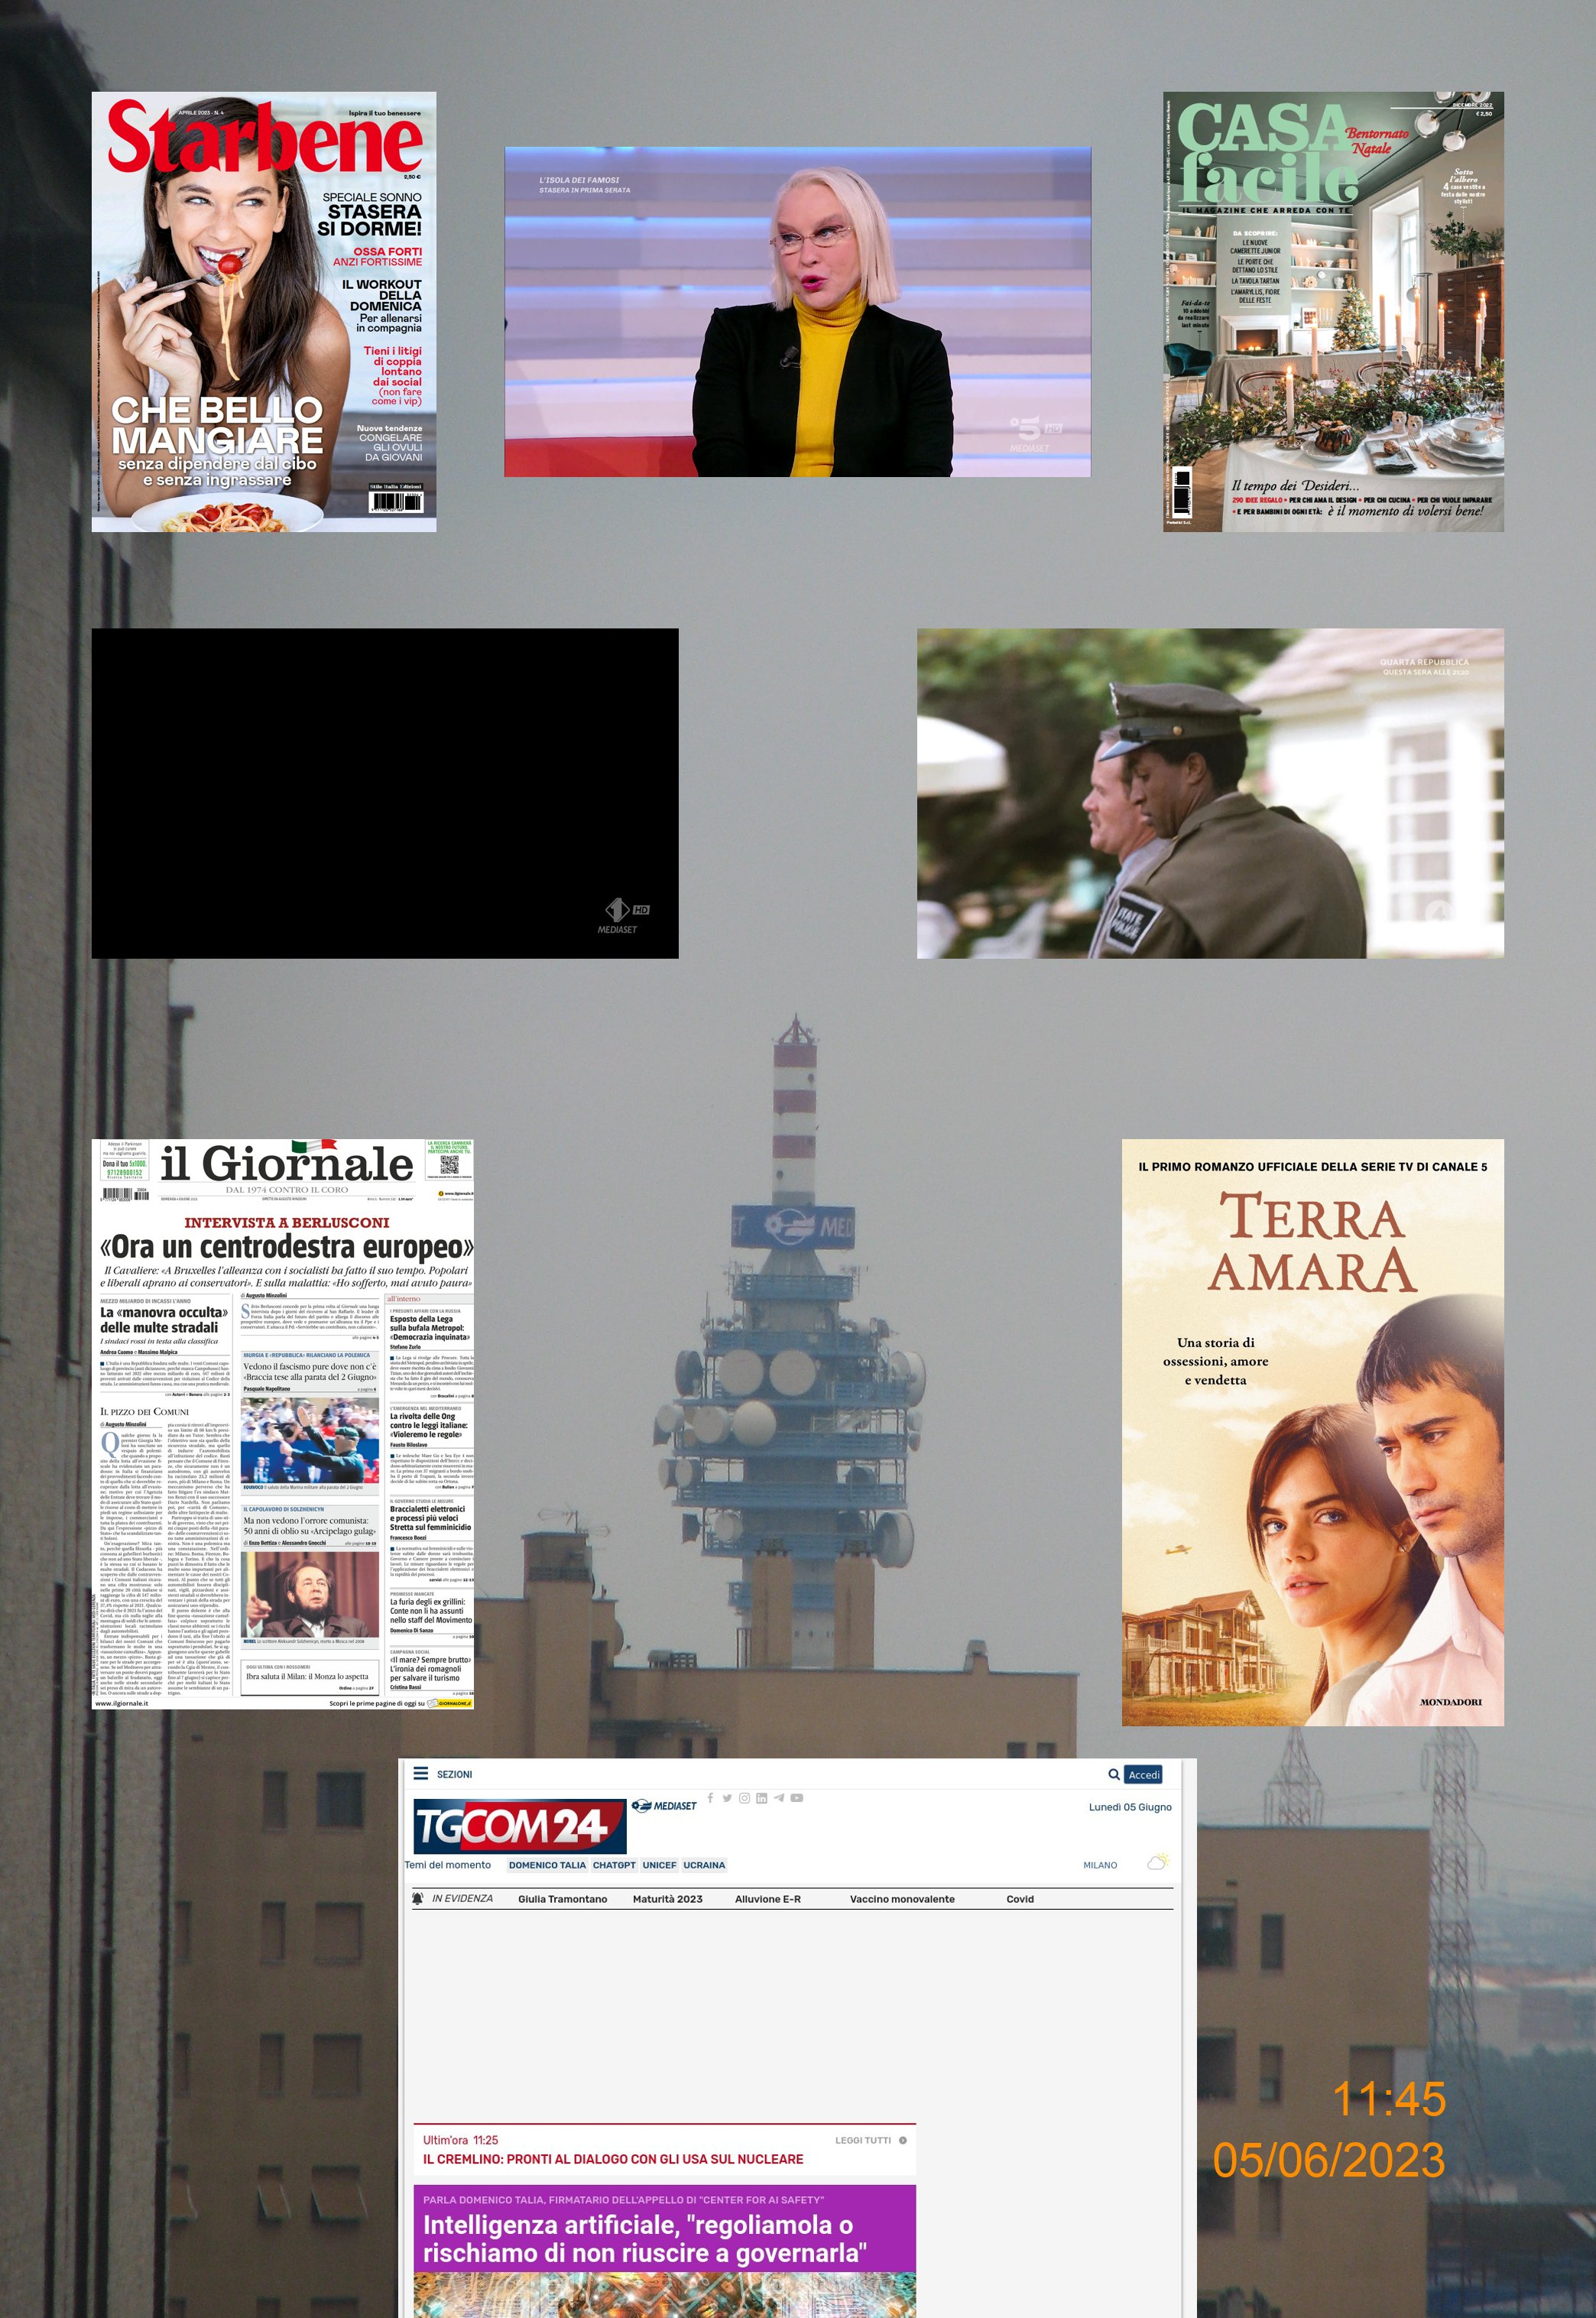Open the Alluvione E-R highlight
1596x2318 pixels.
click(x=767, y=1899)
